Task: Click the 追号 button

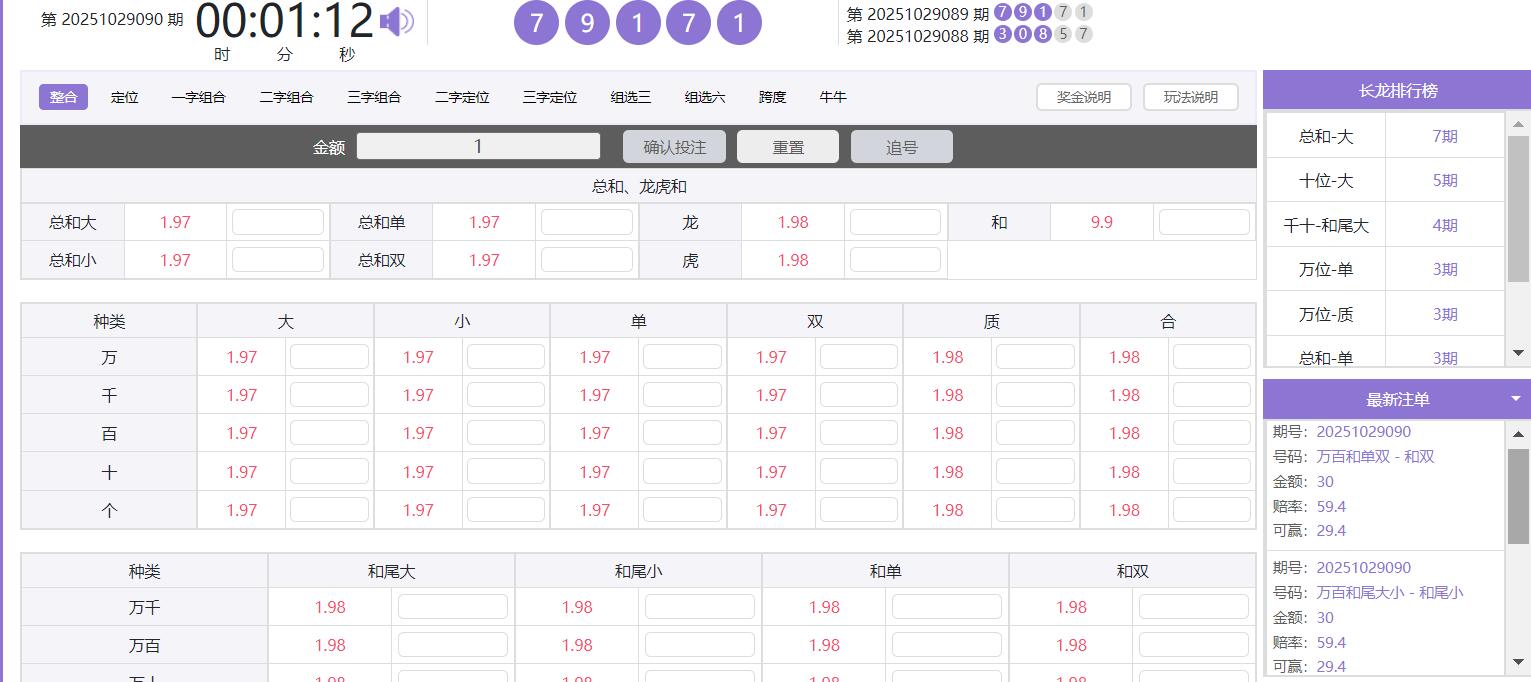Action: pyautogui.click(x=901, y=147)
